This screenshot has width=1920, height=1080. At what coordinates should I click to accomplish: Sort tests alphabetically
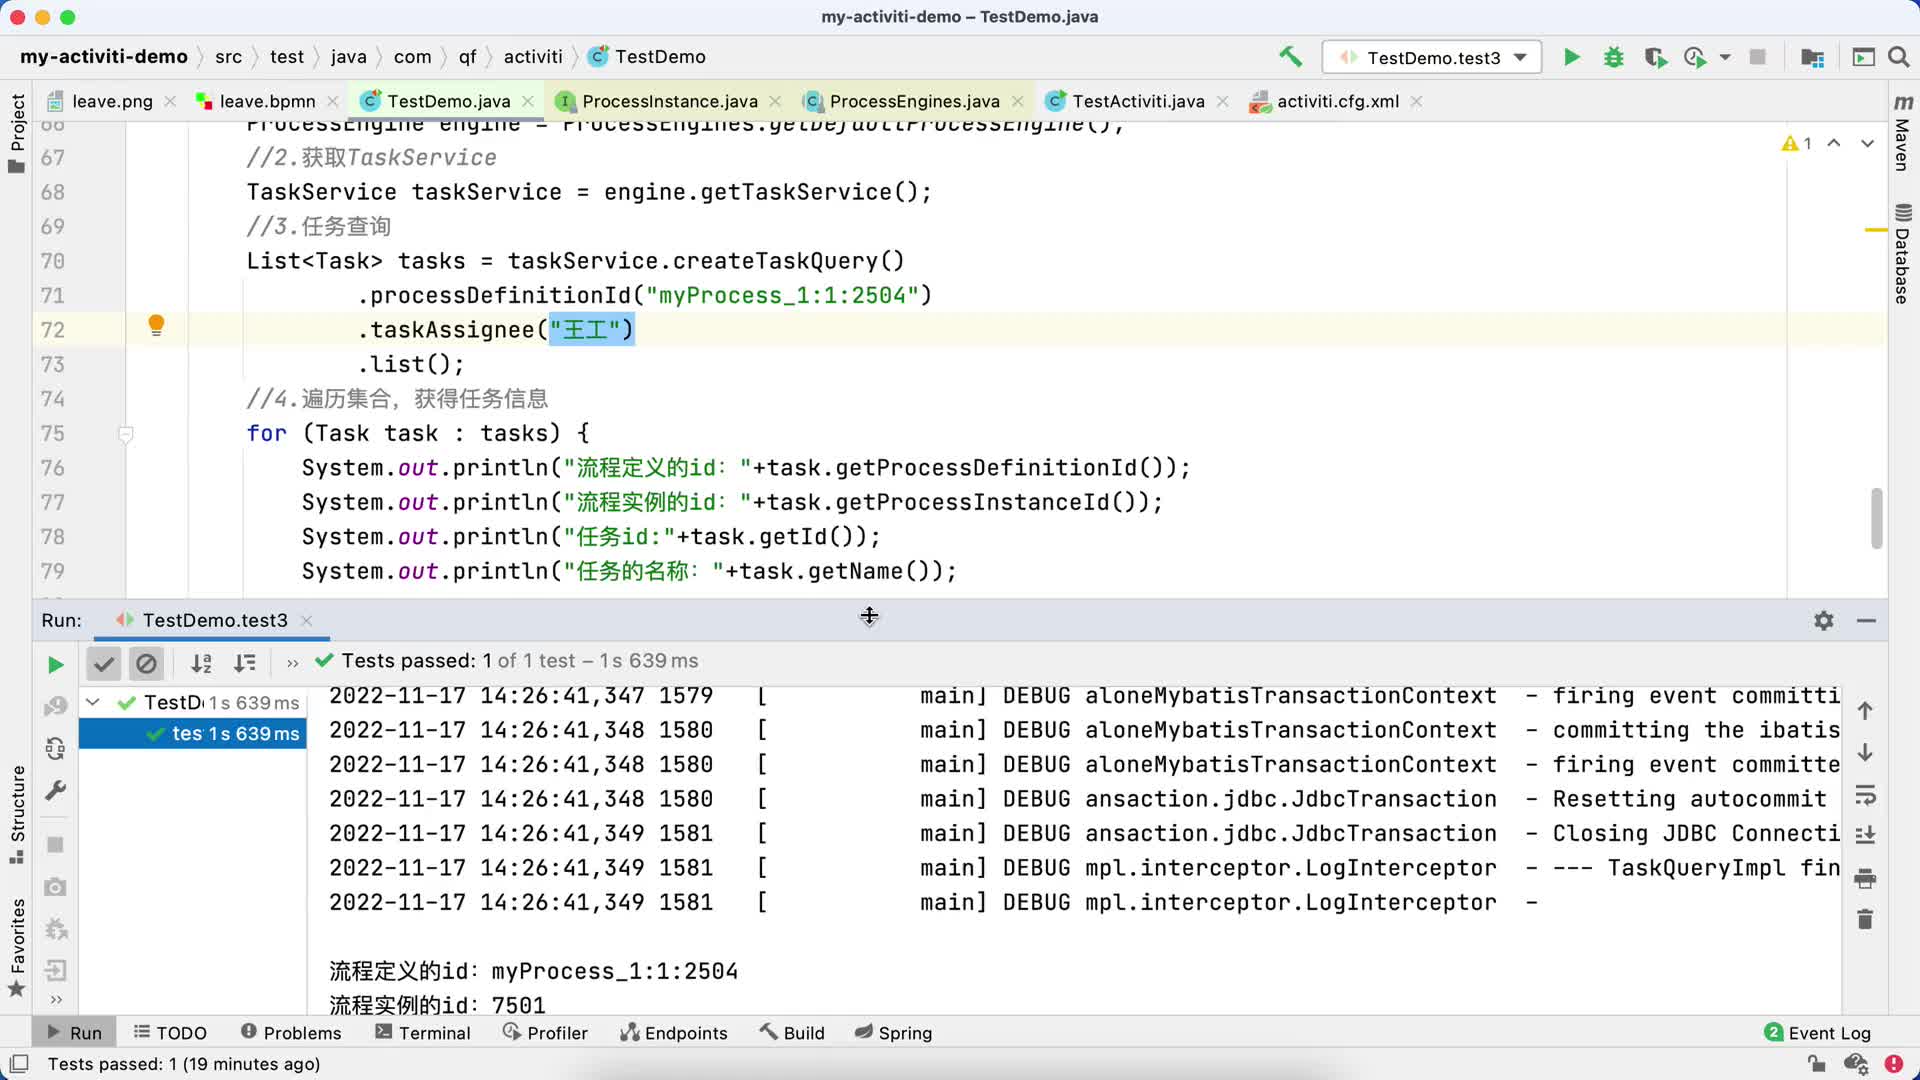[x=201, y=662]
